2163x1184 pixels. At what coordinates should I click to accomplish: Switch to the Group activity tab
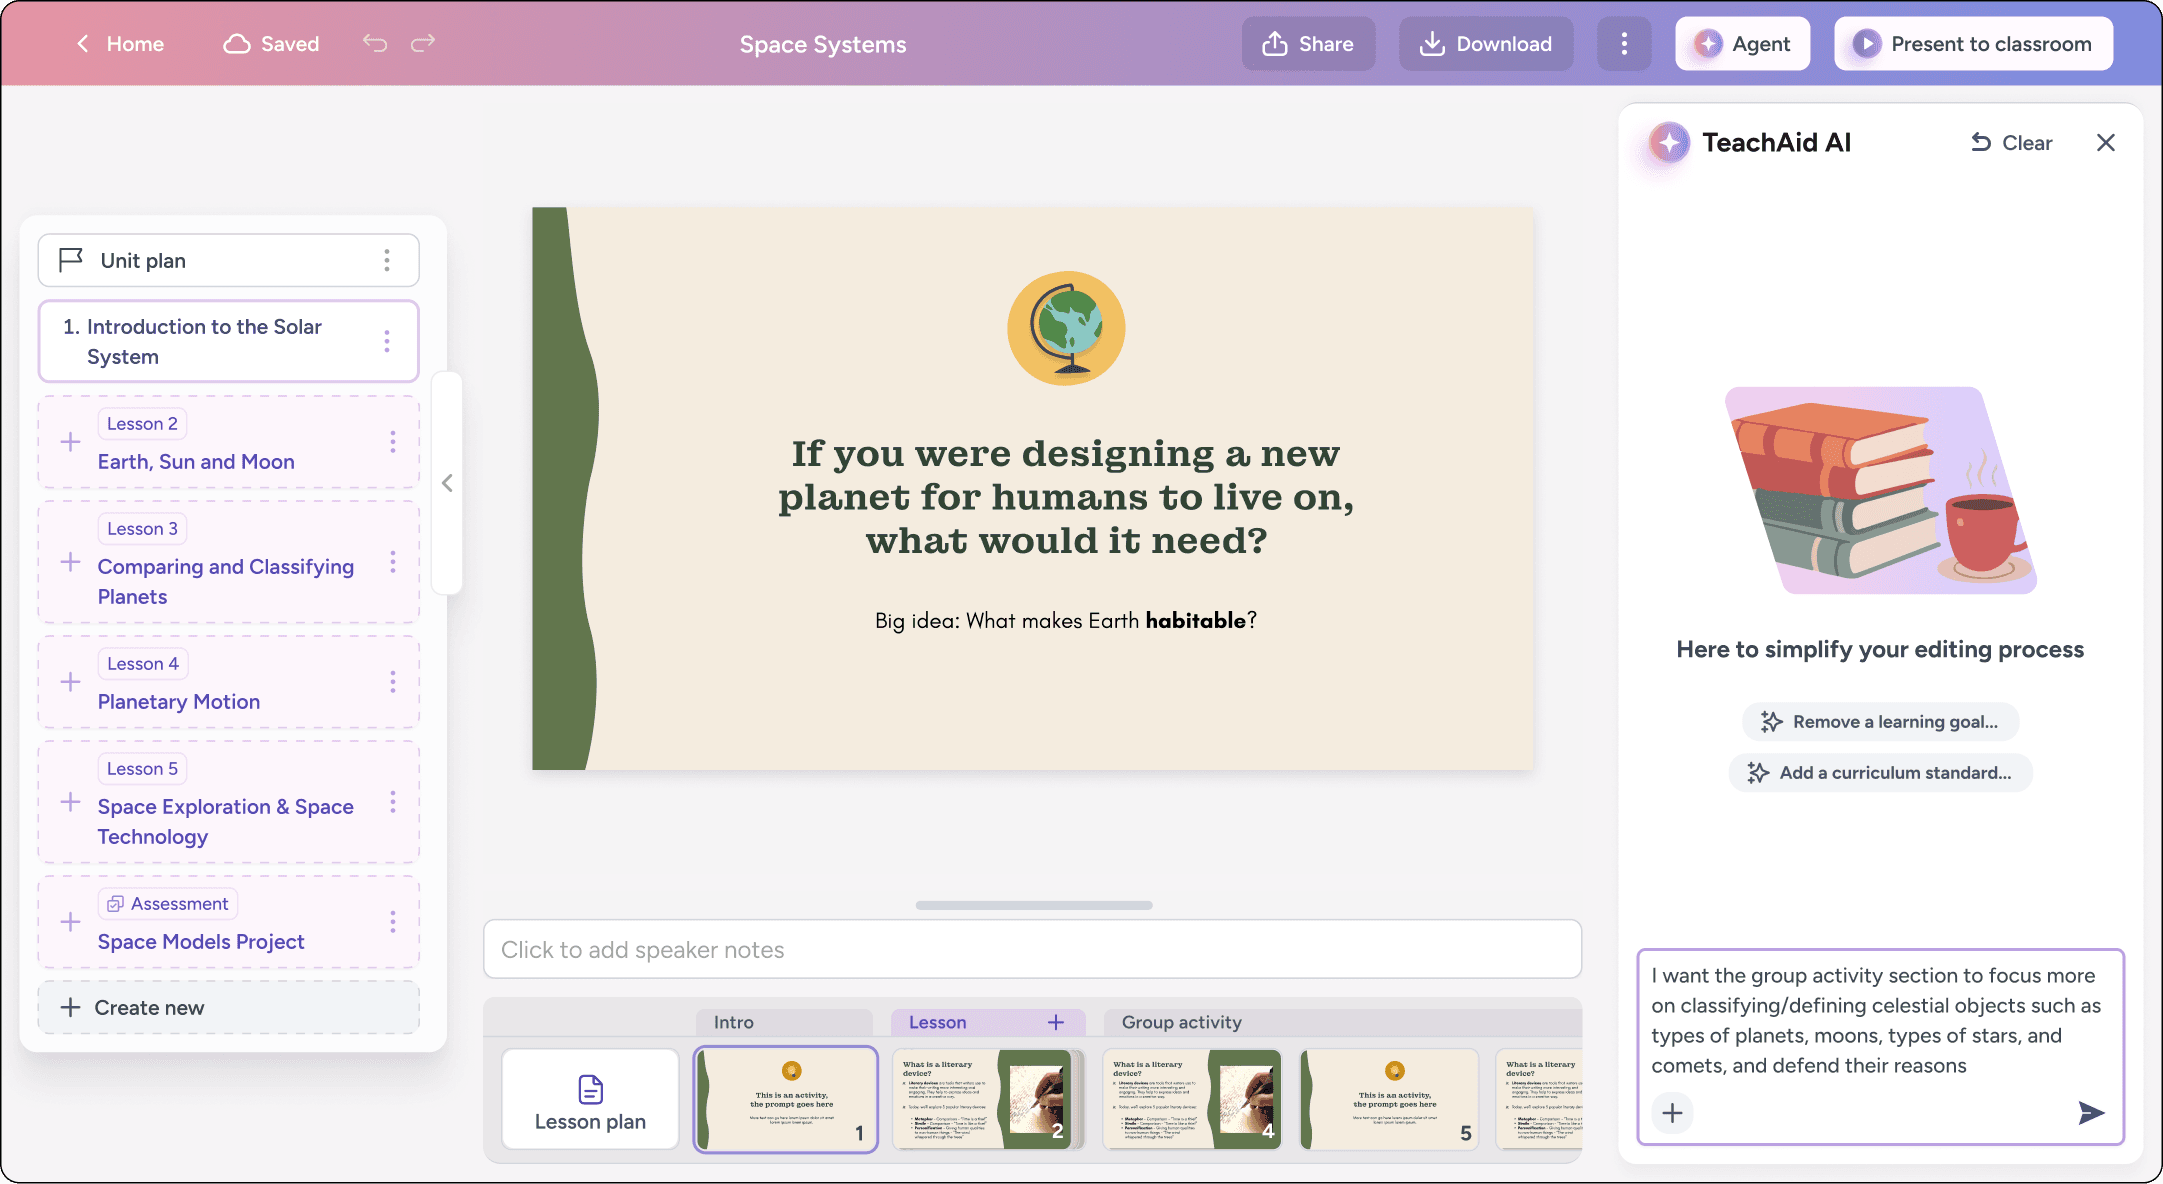[x=1181, y=1022]
